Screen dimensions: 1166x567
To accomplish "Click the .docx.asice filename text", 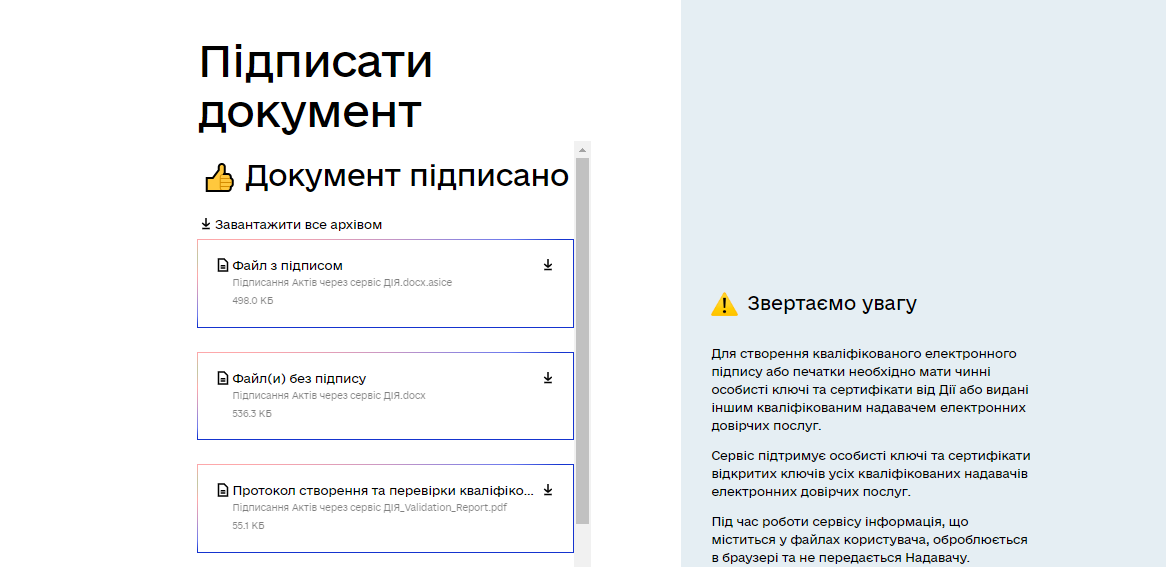I will pos(342,283).
